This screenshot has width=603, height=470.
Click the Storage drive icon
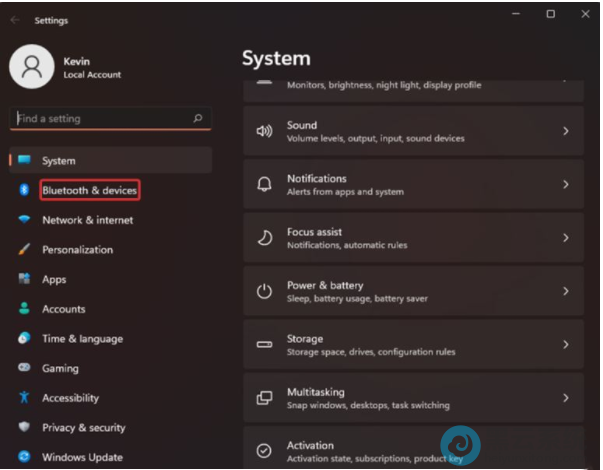pyautogui.click(x=264, y=344)
